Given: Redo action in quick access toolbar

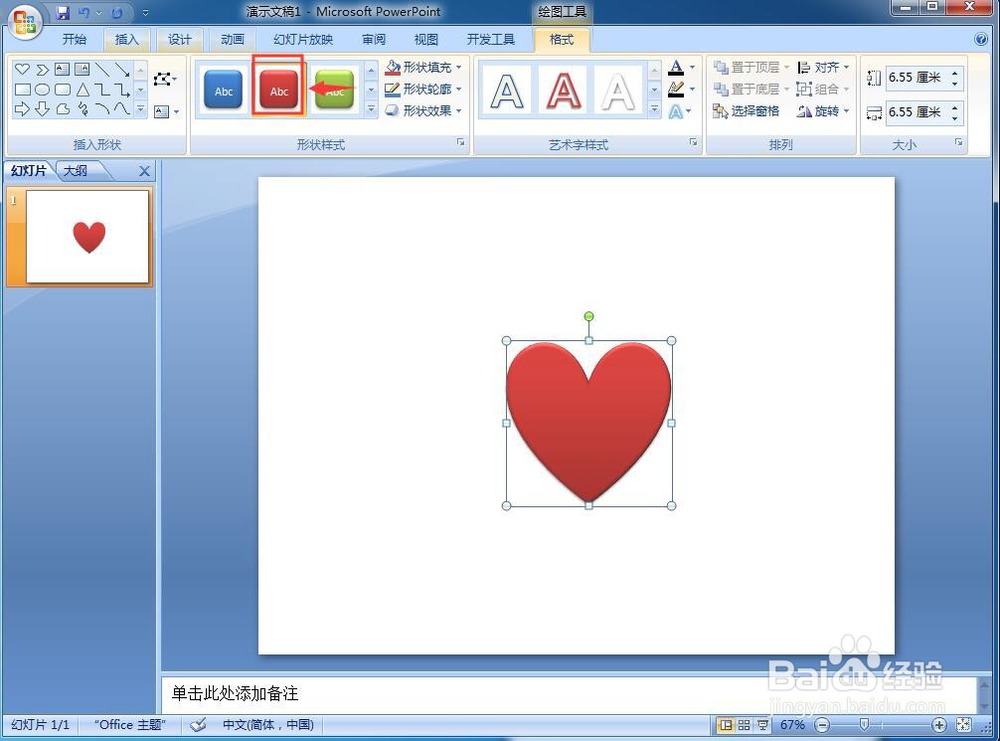Looking at the screenshot, I should click(117, 12).
